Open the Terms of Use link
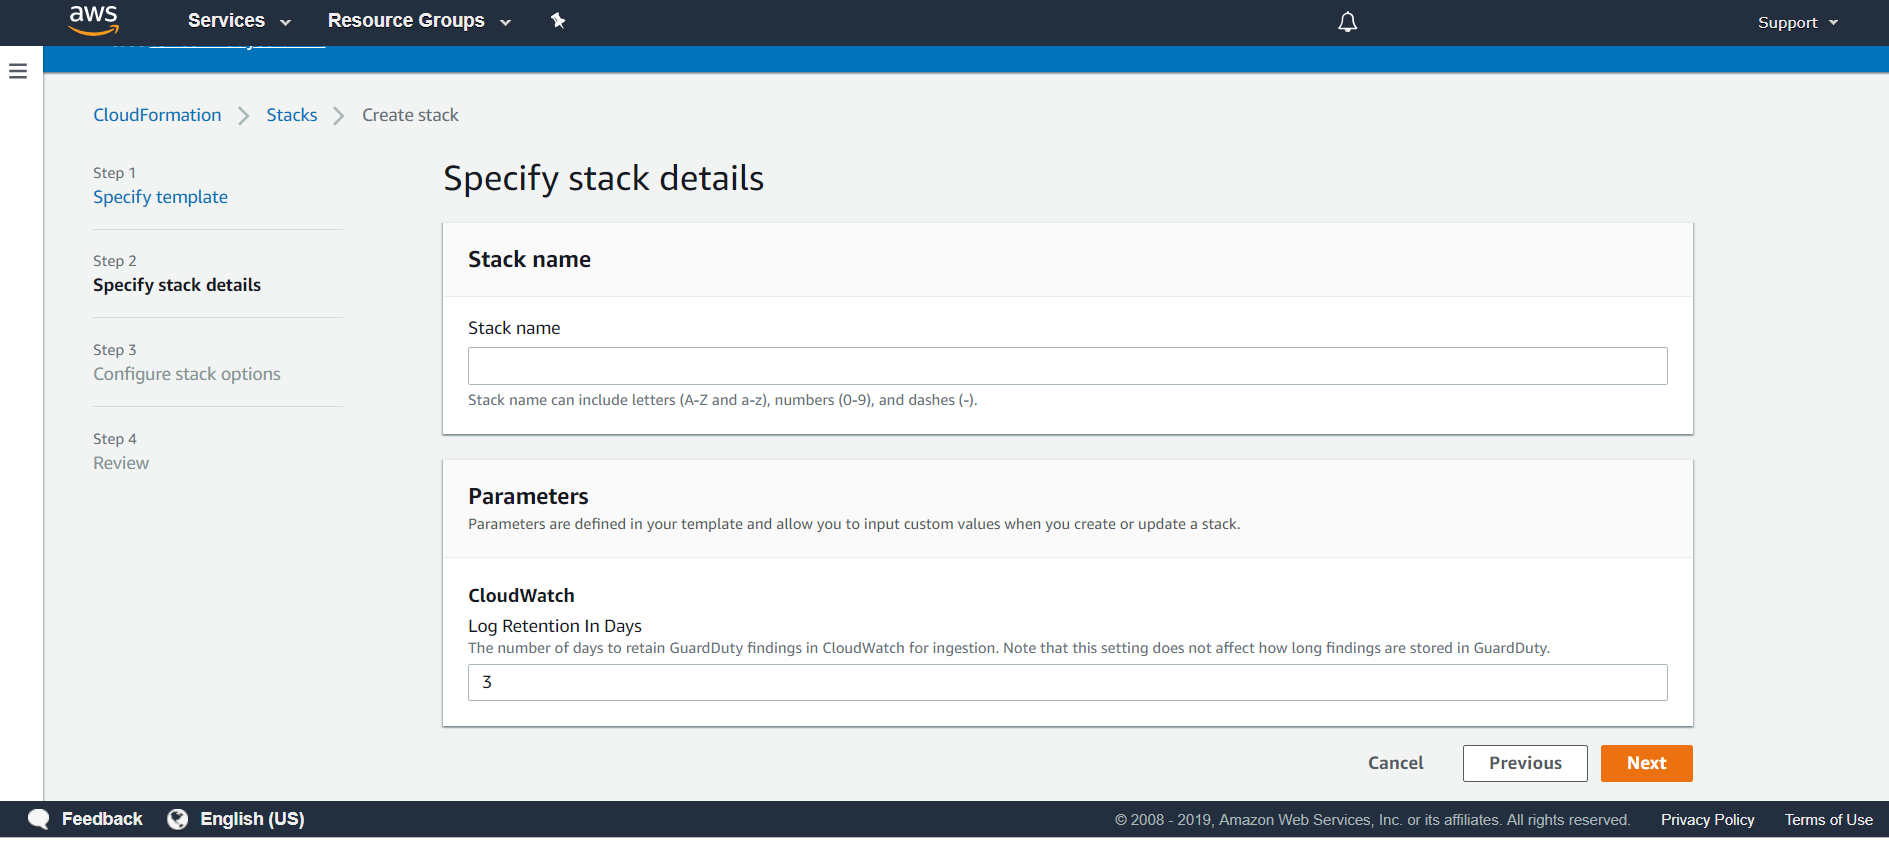Viewport: 1889px width, 843px height. point(1828,820)
